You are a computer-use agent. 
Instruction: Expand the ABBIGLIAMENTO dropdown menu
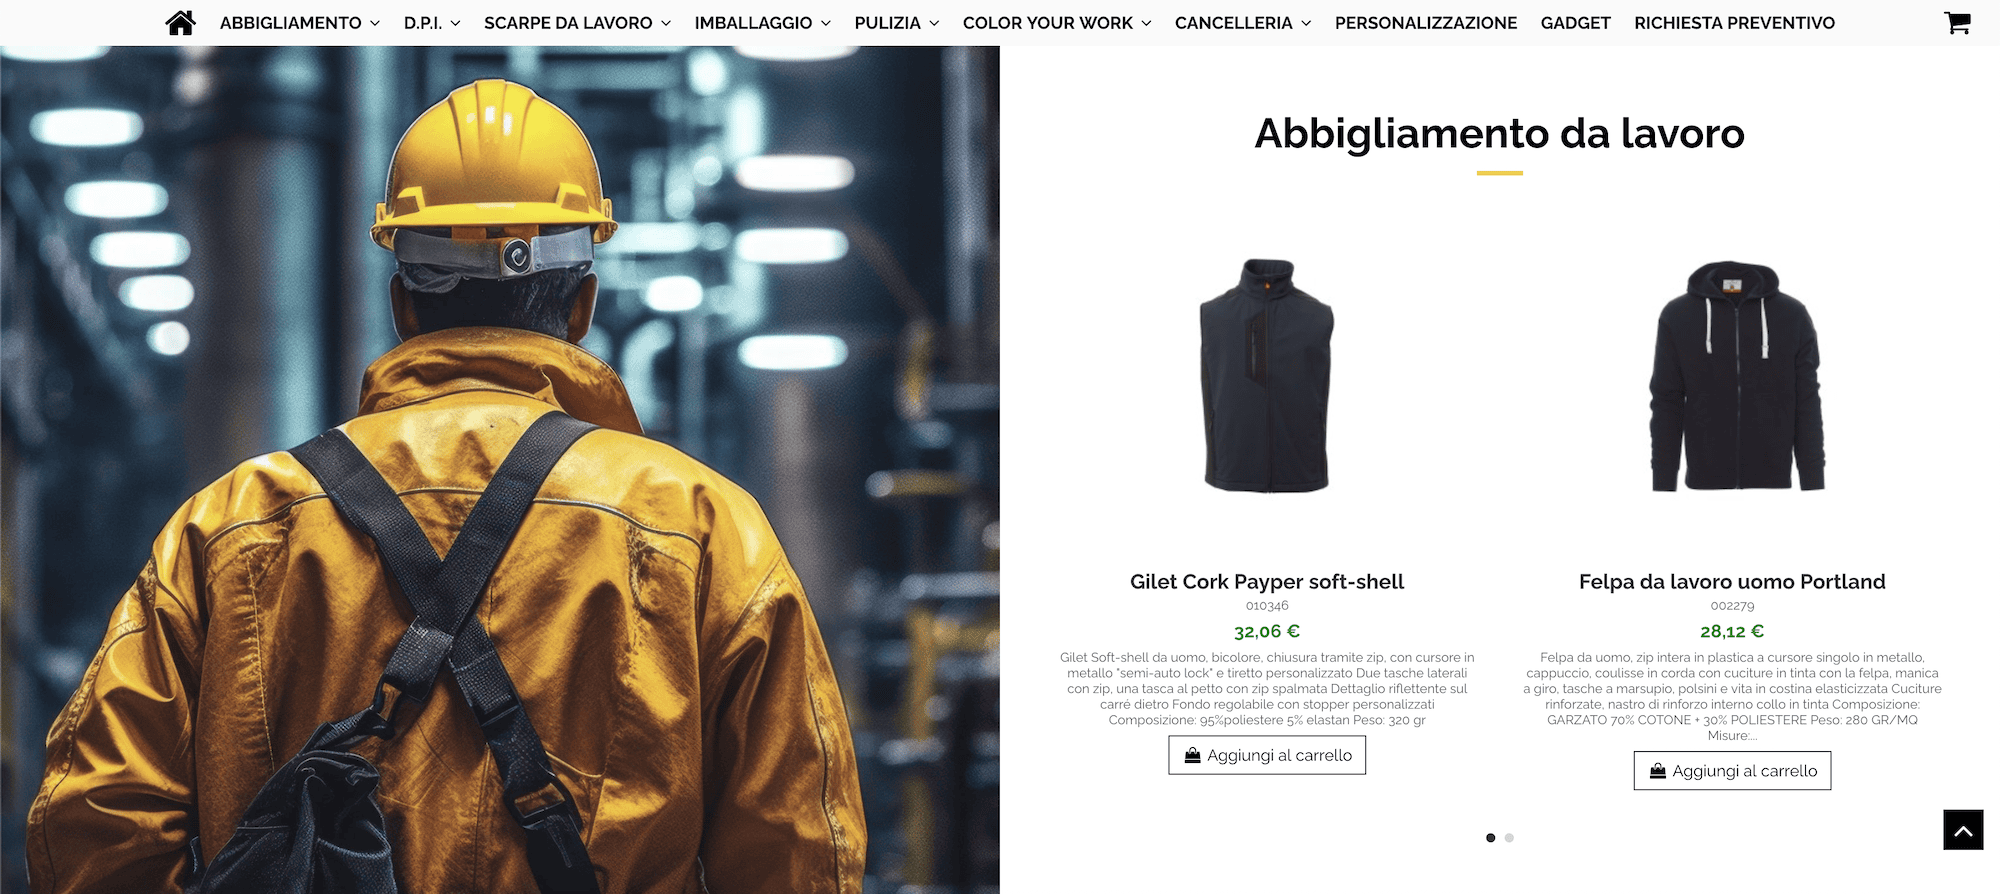coord(300,23)
